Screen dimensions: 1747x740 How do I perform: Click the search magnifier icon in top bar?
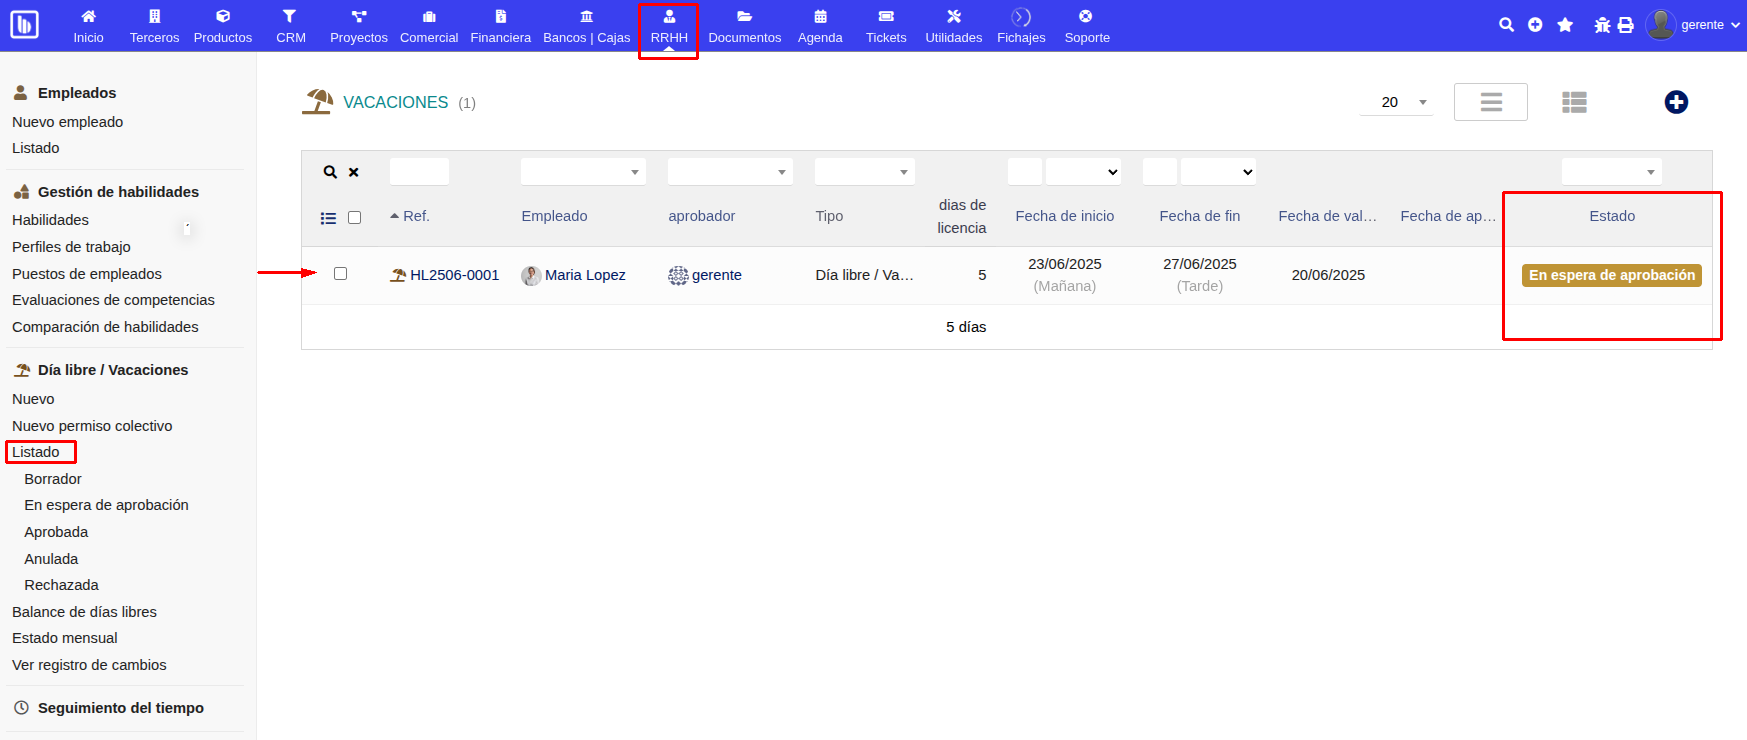1506,25
